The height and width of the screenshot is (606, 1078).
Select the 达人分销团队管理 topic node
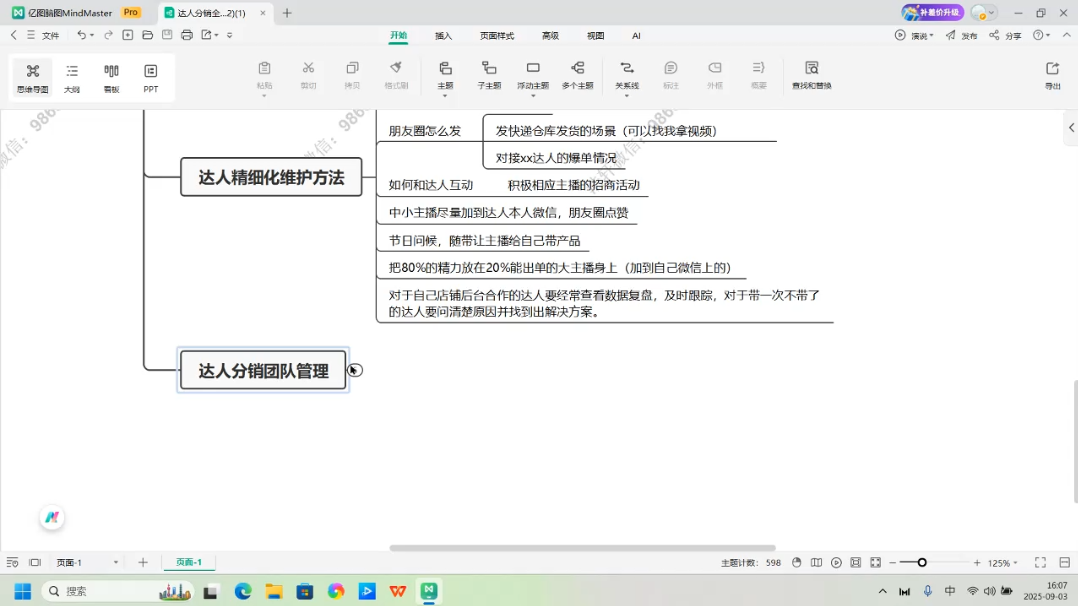[x=262, y=369]
